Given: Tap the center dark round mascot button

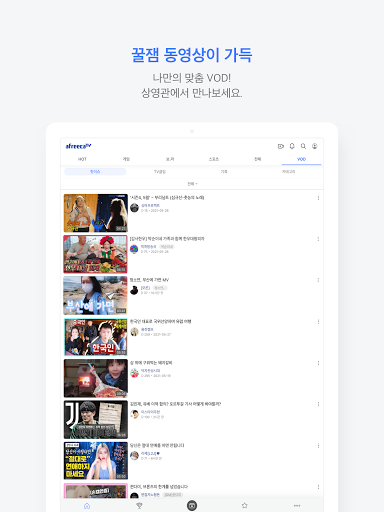Looking at the screenshot, I should click(192, 505).
